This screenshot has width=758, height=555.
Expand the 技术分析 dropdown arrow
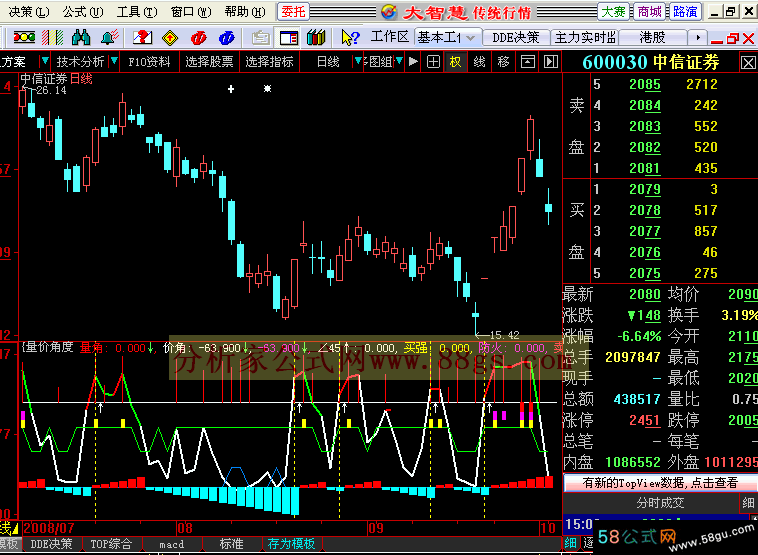[x=114, y=61]
